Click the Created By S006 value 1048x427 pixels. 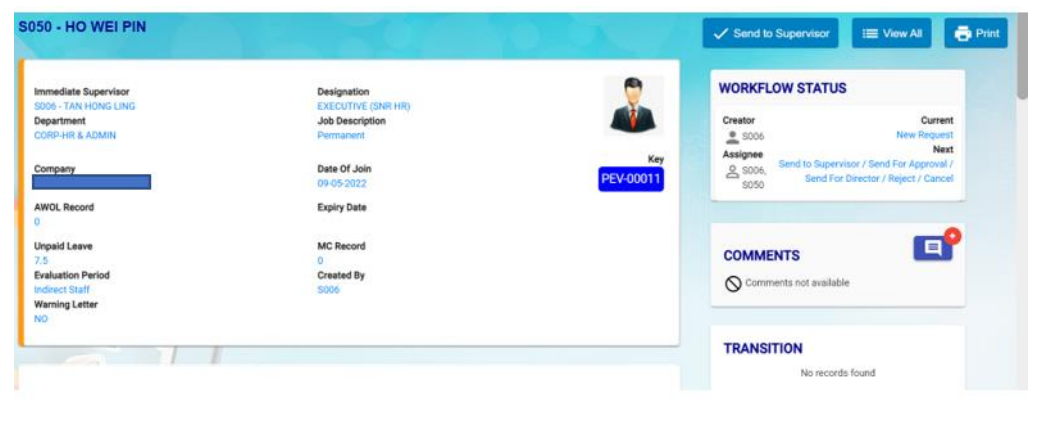tap(328, 289)
